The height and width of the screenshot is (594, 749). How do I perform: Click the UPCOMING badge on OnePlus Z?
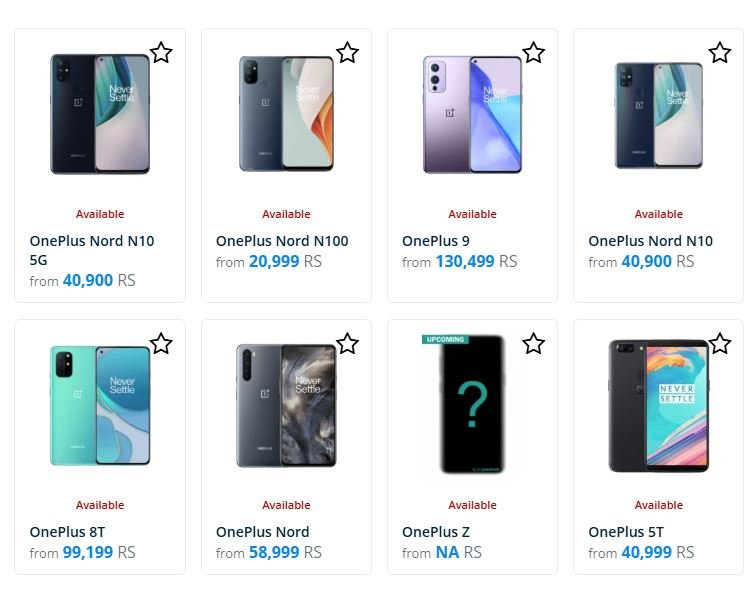click(x=445, y=340)
